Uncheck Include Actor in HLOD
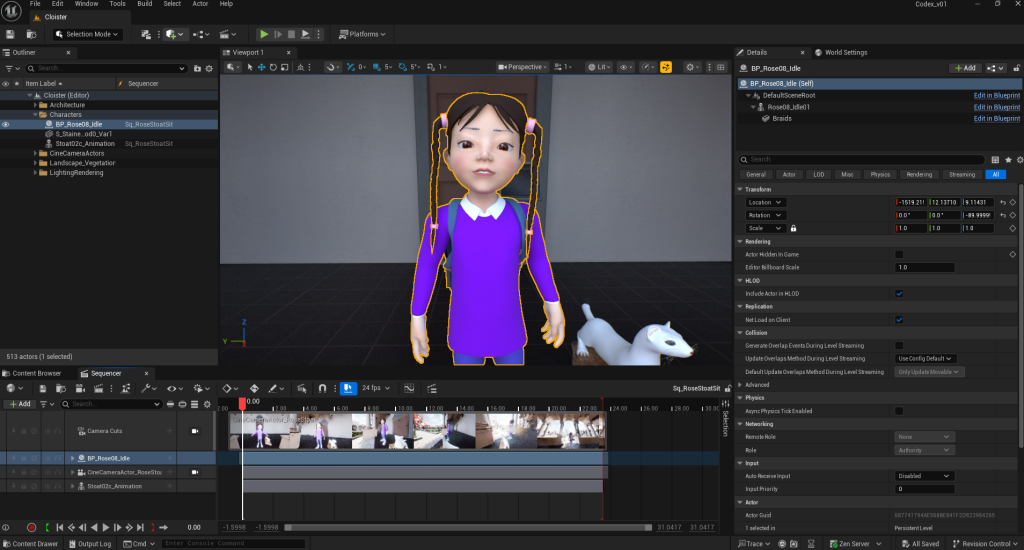 coord(899,293)
